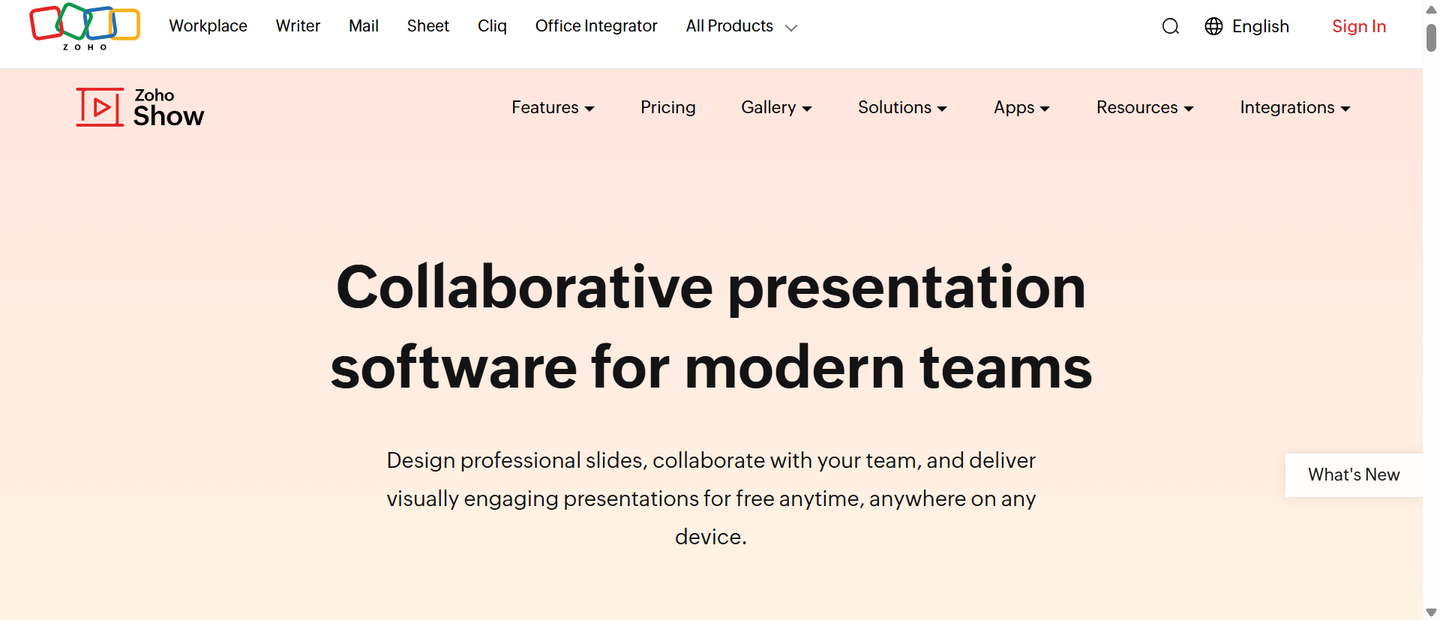Click the "software for modern teams" headline line
The width and height of the screenshot is (1440, 620).
coord(711,367)
